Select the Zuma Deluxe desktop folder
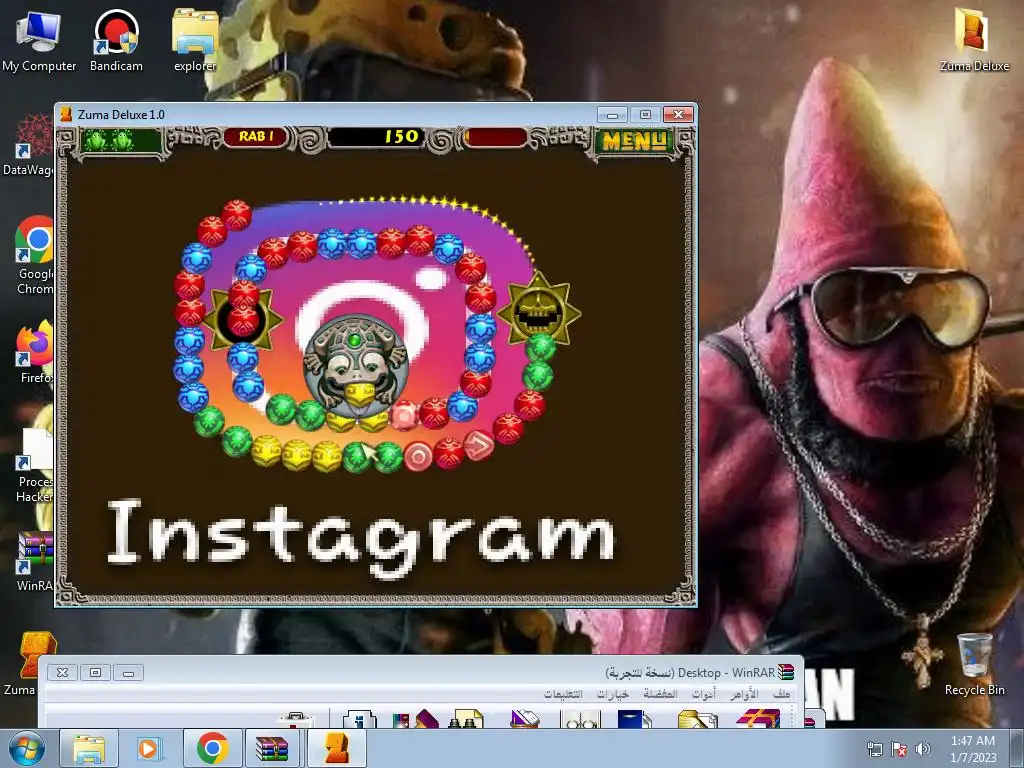This screenshot has height=768, width=1024. 974,40
